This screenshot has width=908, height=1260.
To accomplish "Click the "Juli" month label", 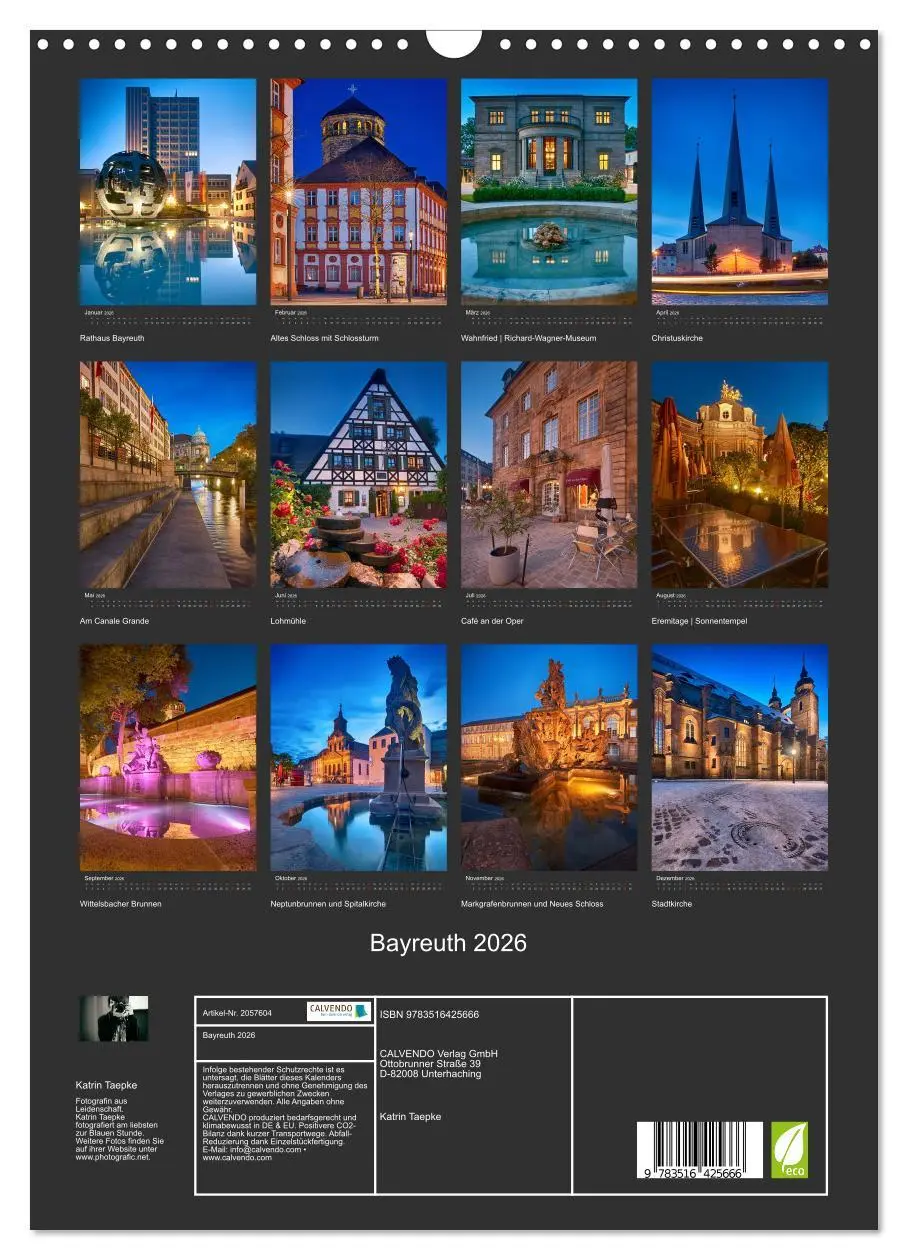I will [471, 596].
